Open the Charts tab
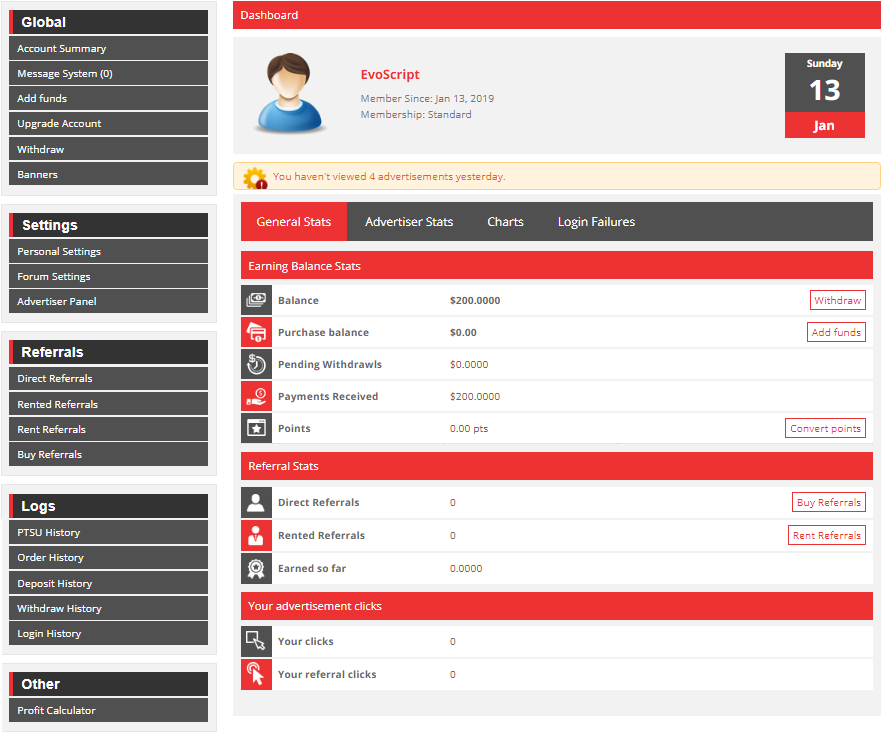Viewport: 884px width, 733px height. (x=505, y=221)
